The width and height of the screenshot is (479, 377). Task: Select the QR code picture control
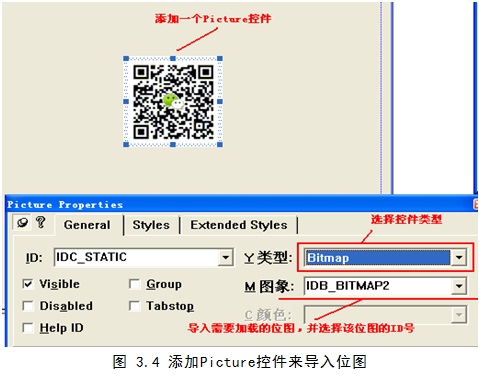point(173,102)
